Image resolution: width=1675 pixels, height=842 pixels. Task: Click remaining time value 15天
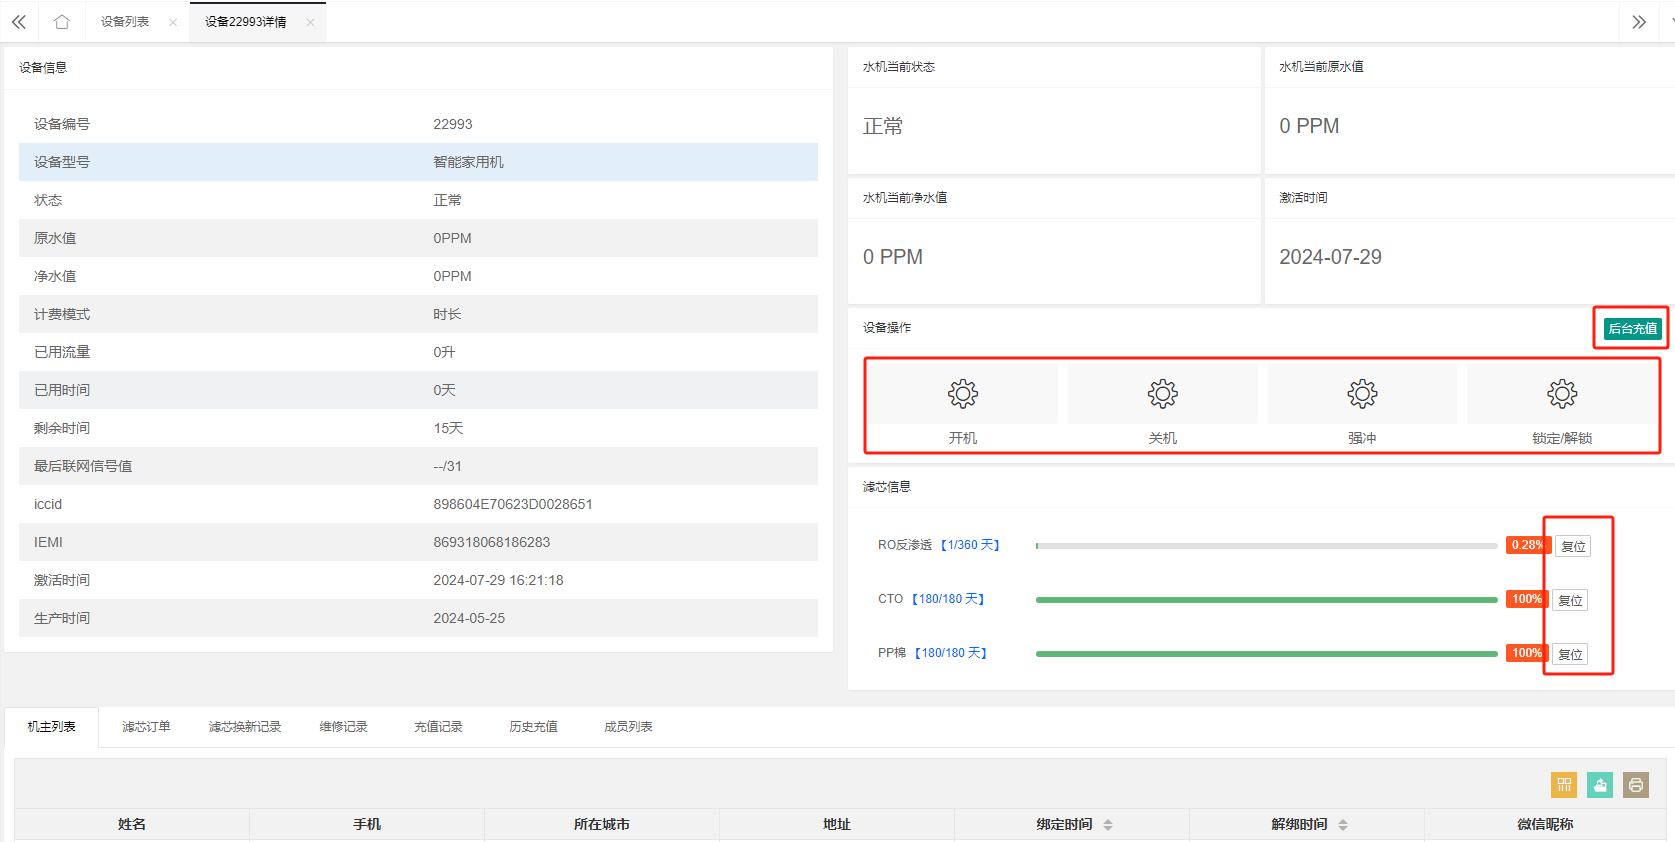coord(448,428)
